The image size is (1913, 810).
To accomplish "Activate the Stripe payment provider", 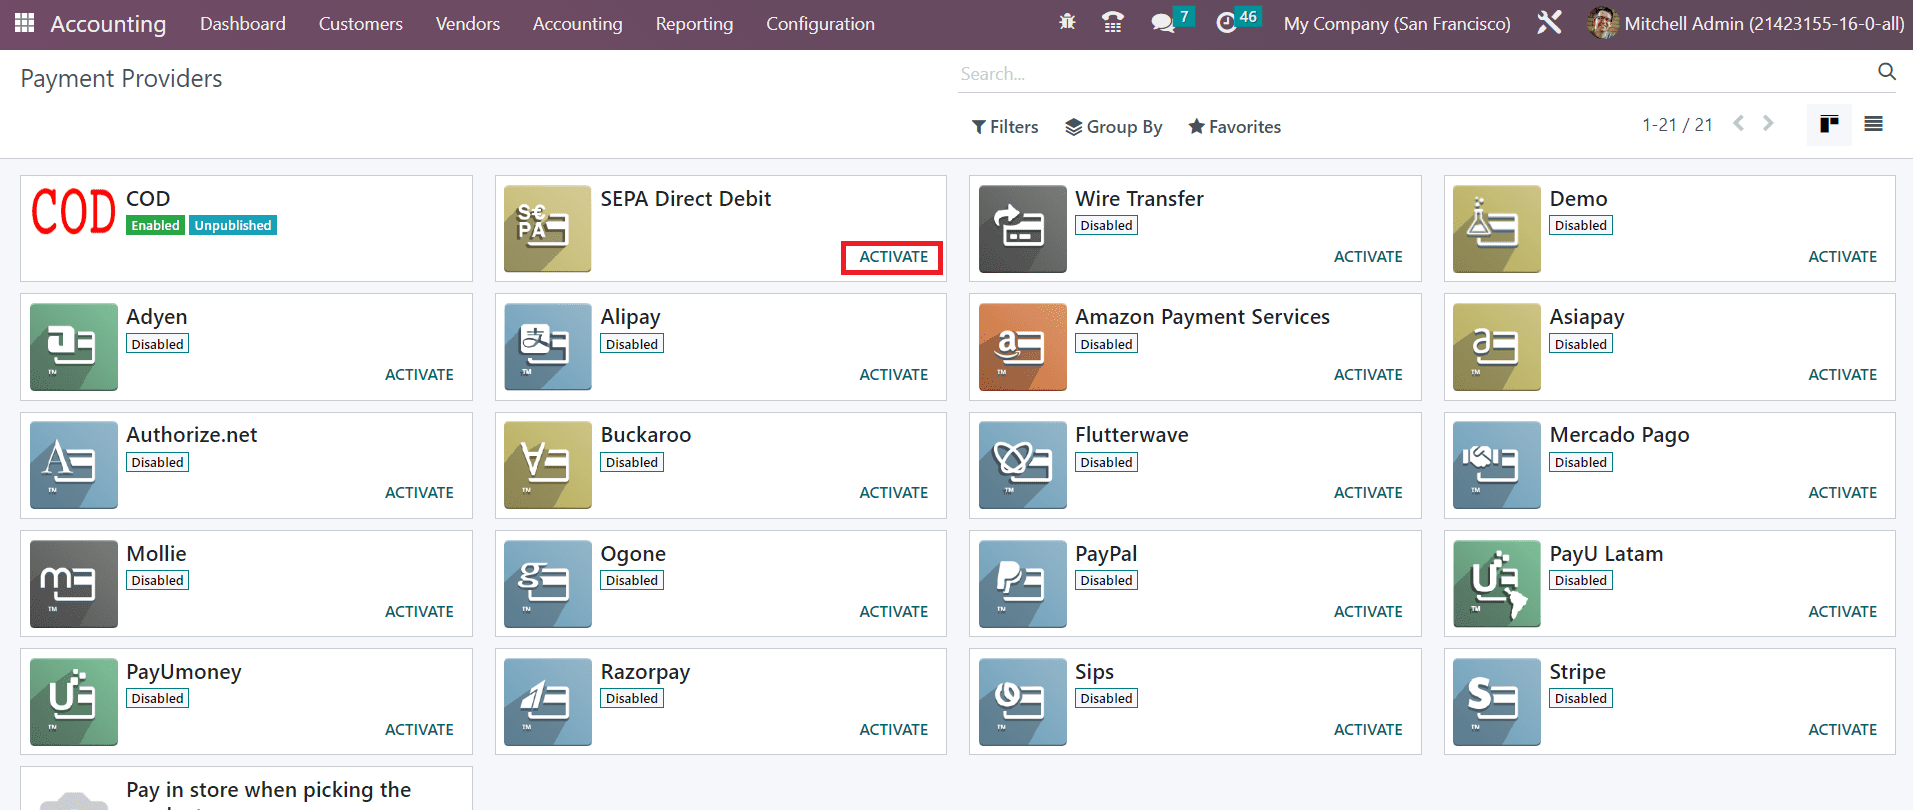I will coord(1842,730).
